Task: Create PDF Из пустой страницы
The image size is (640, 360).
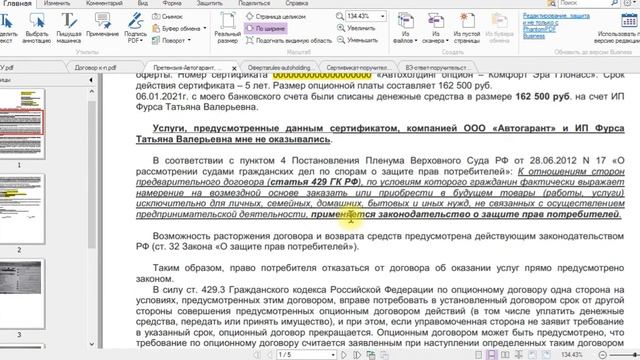Action: coord(467,28)
